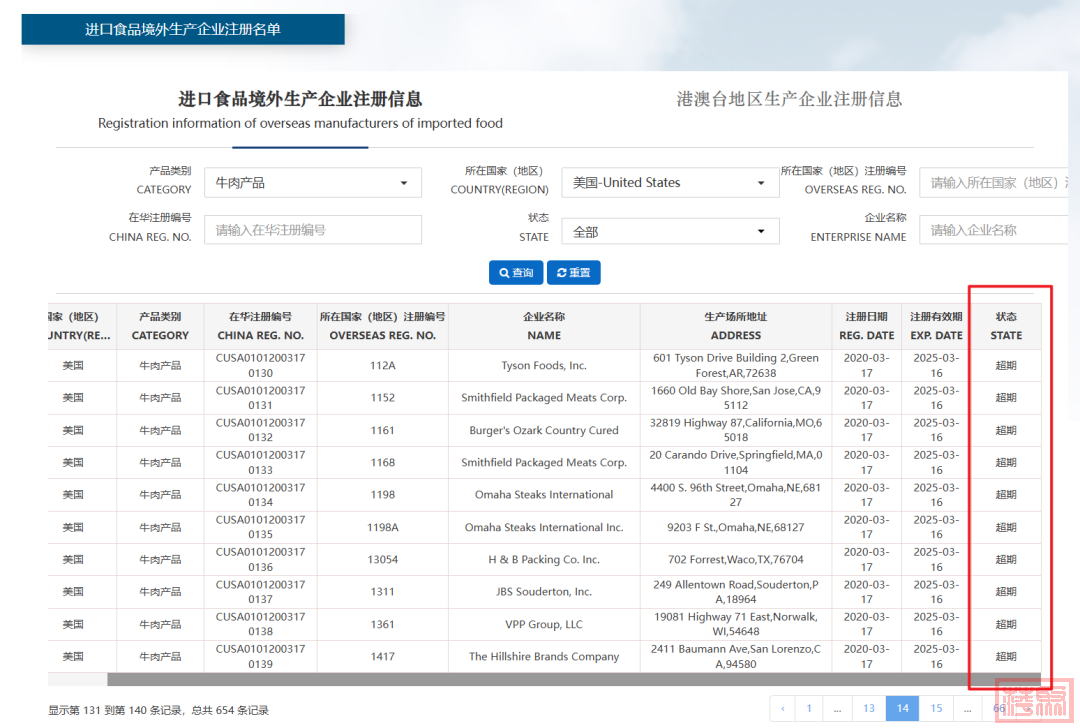Click address 702 Forrest,Waco,TX,76704
Image resolution: width=1080 pixels, height=728 pixels.
pyautogui.click(x=736, y=560)
